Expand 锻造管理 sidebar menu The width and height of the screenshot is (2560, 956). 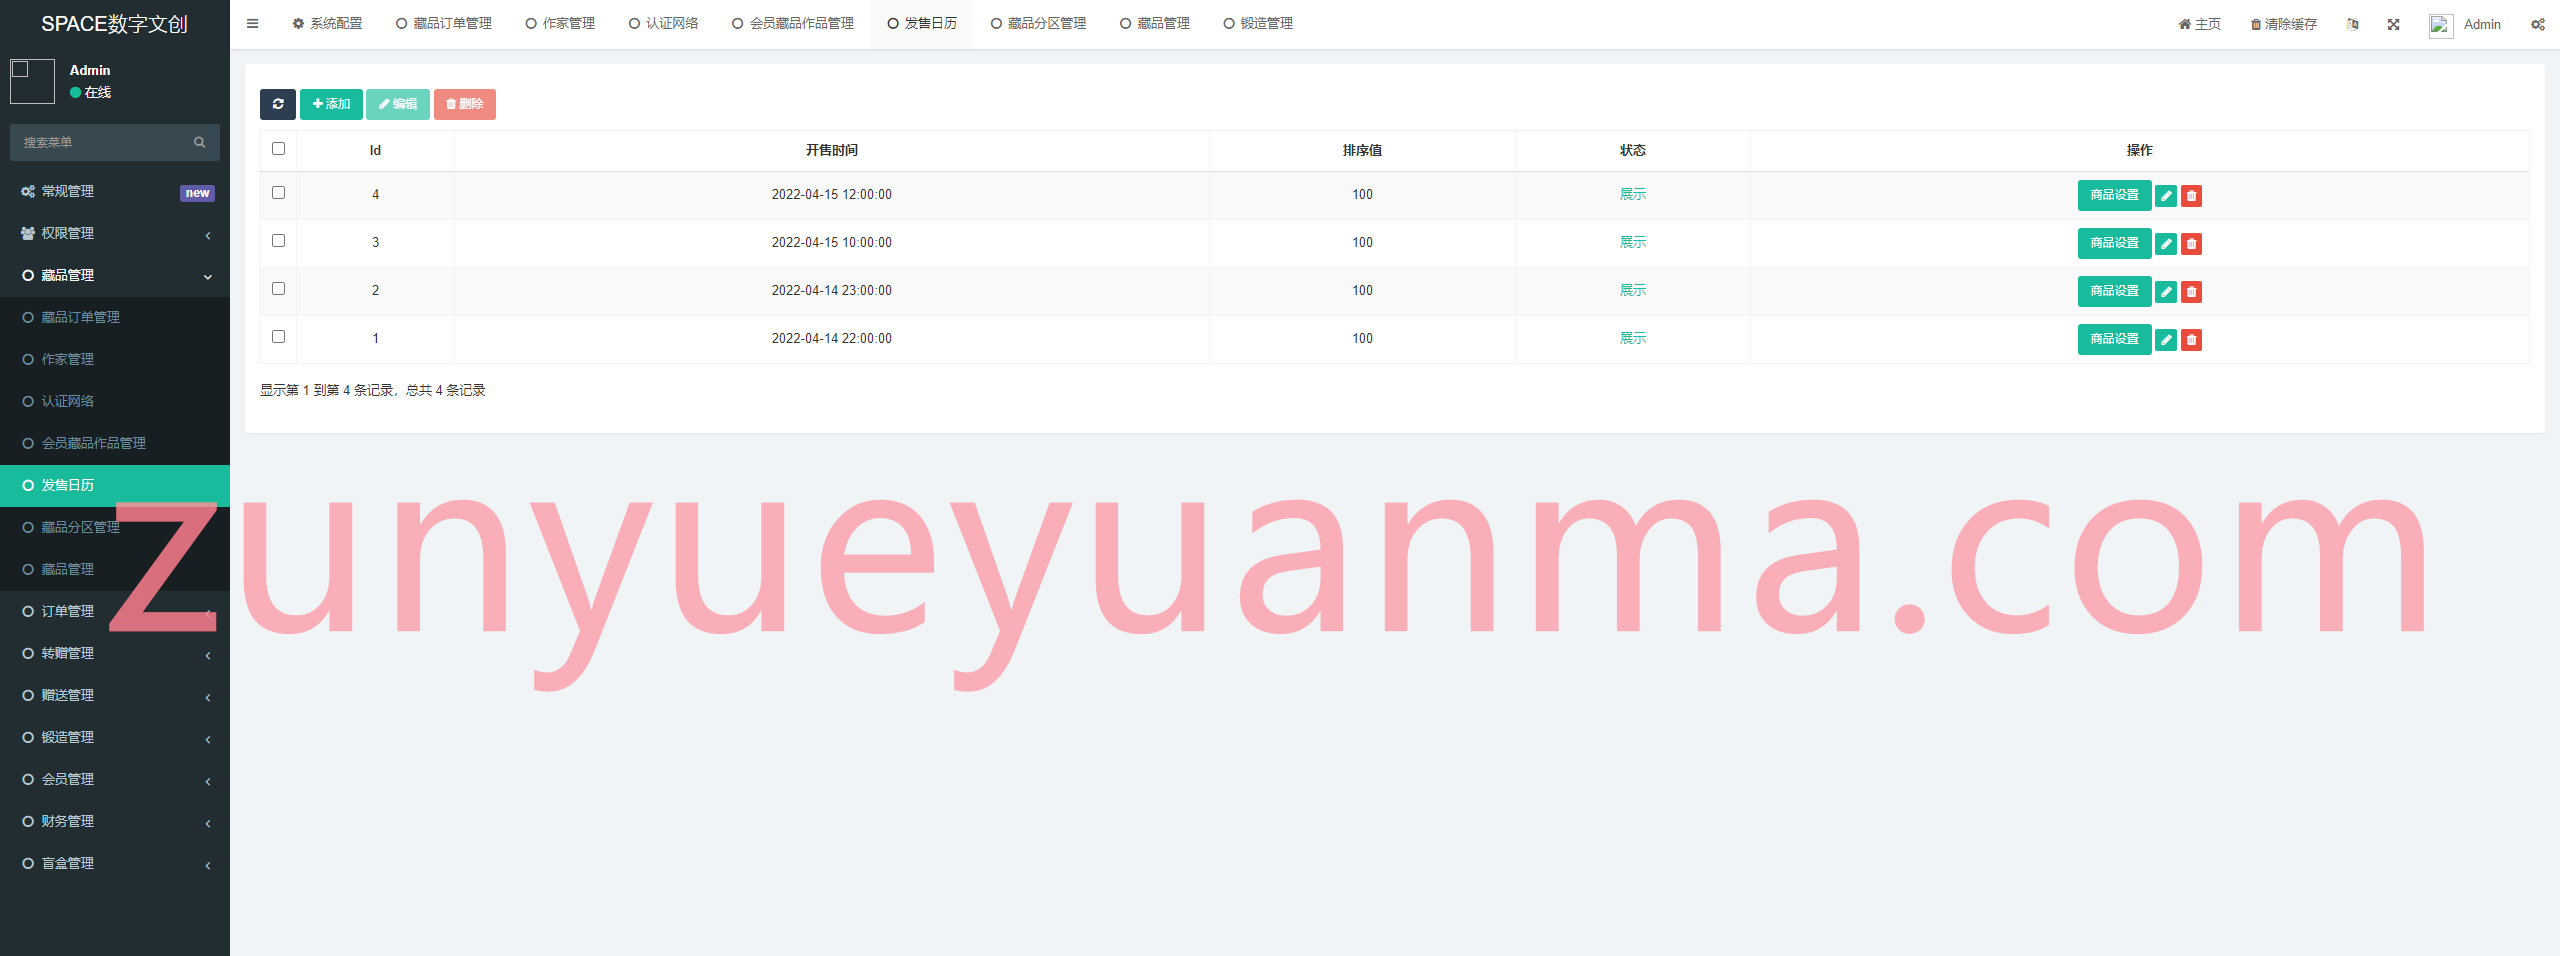point(115,738)
